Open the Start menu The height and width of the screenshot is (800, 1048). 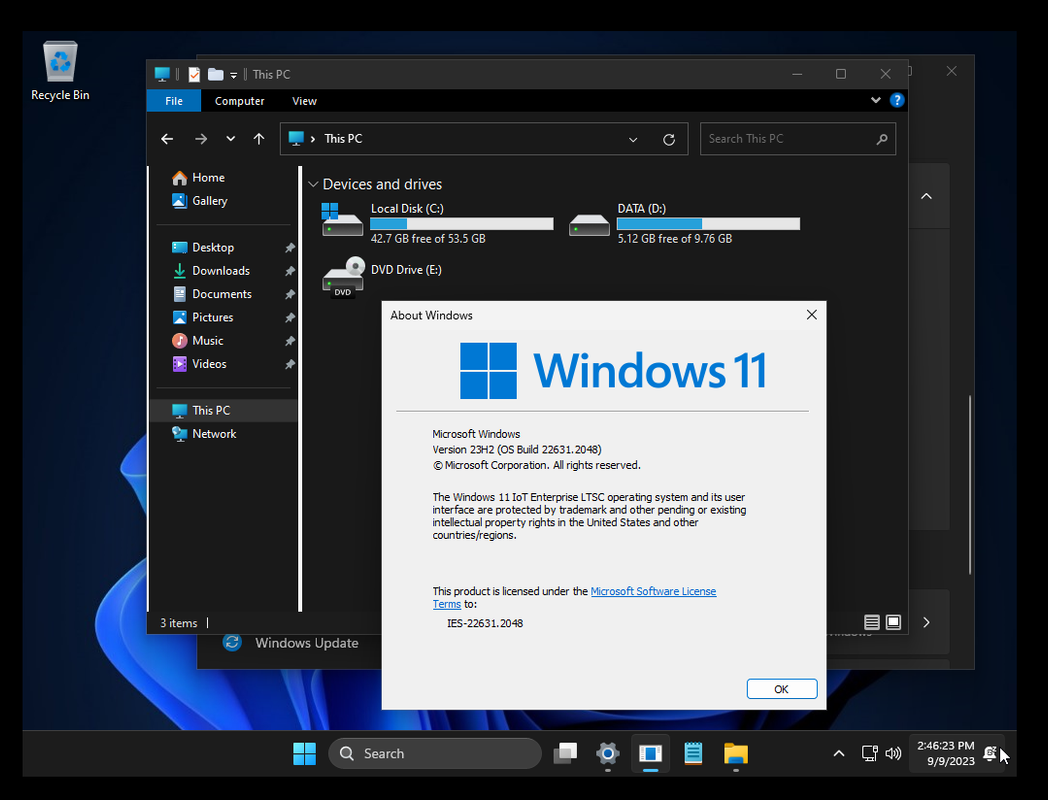[304, 754]
